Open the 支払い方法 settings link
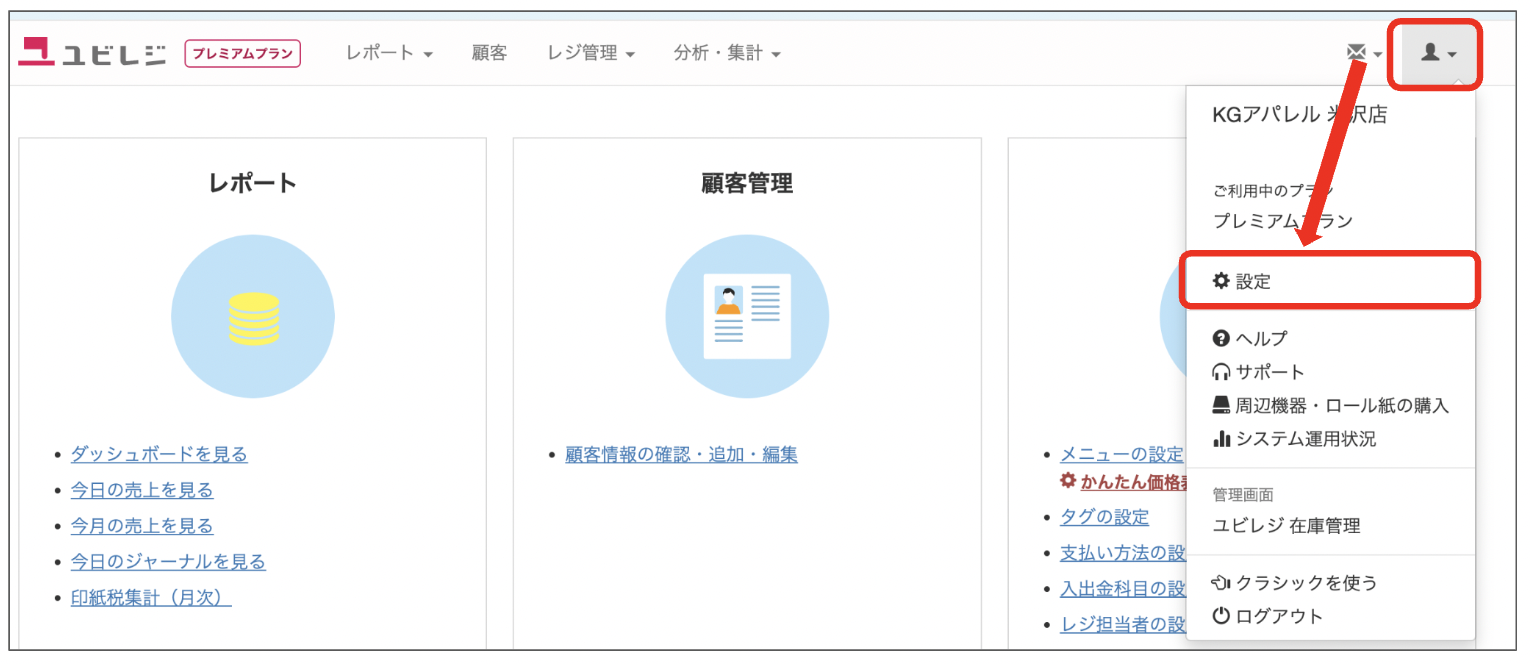 click(x=1123, y=553)
